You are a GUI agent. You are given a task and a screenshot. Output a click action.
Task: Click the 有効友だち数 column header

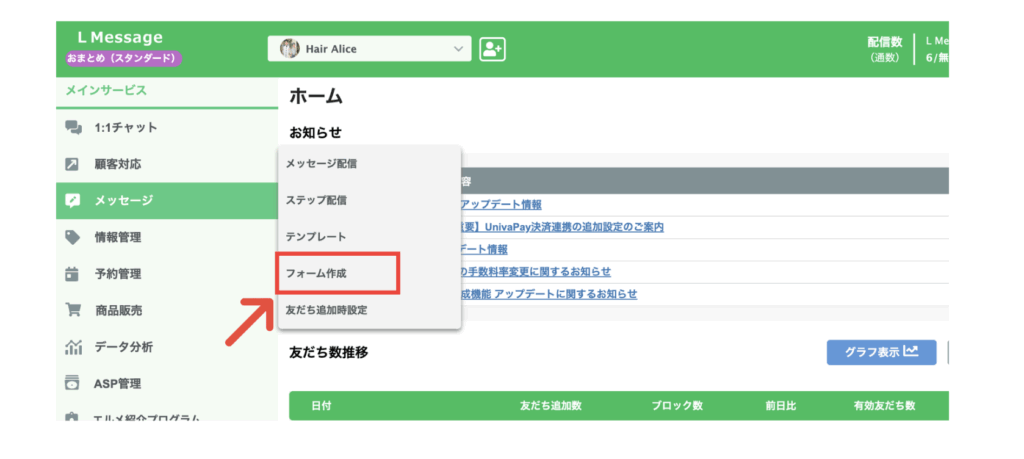(884, 406)
